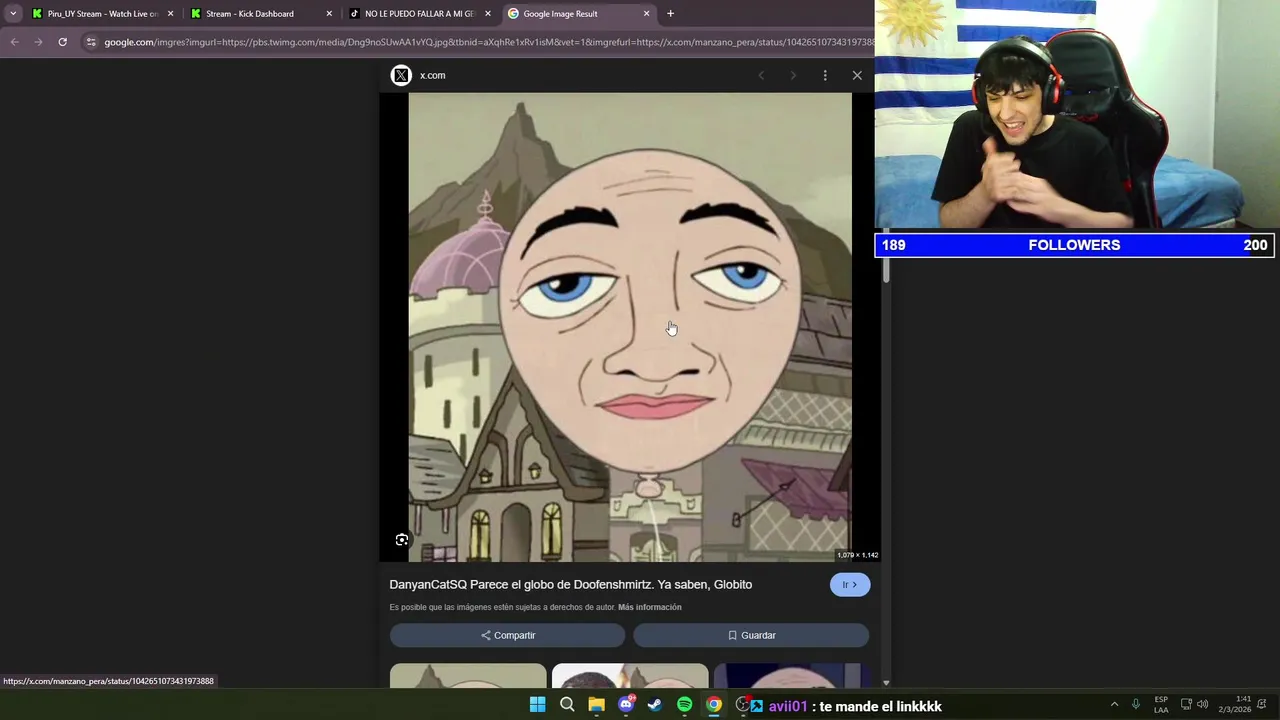Close the image preview panel
The image size is (1280, 720).
point(857,75)
